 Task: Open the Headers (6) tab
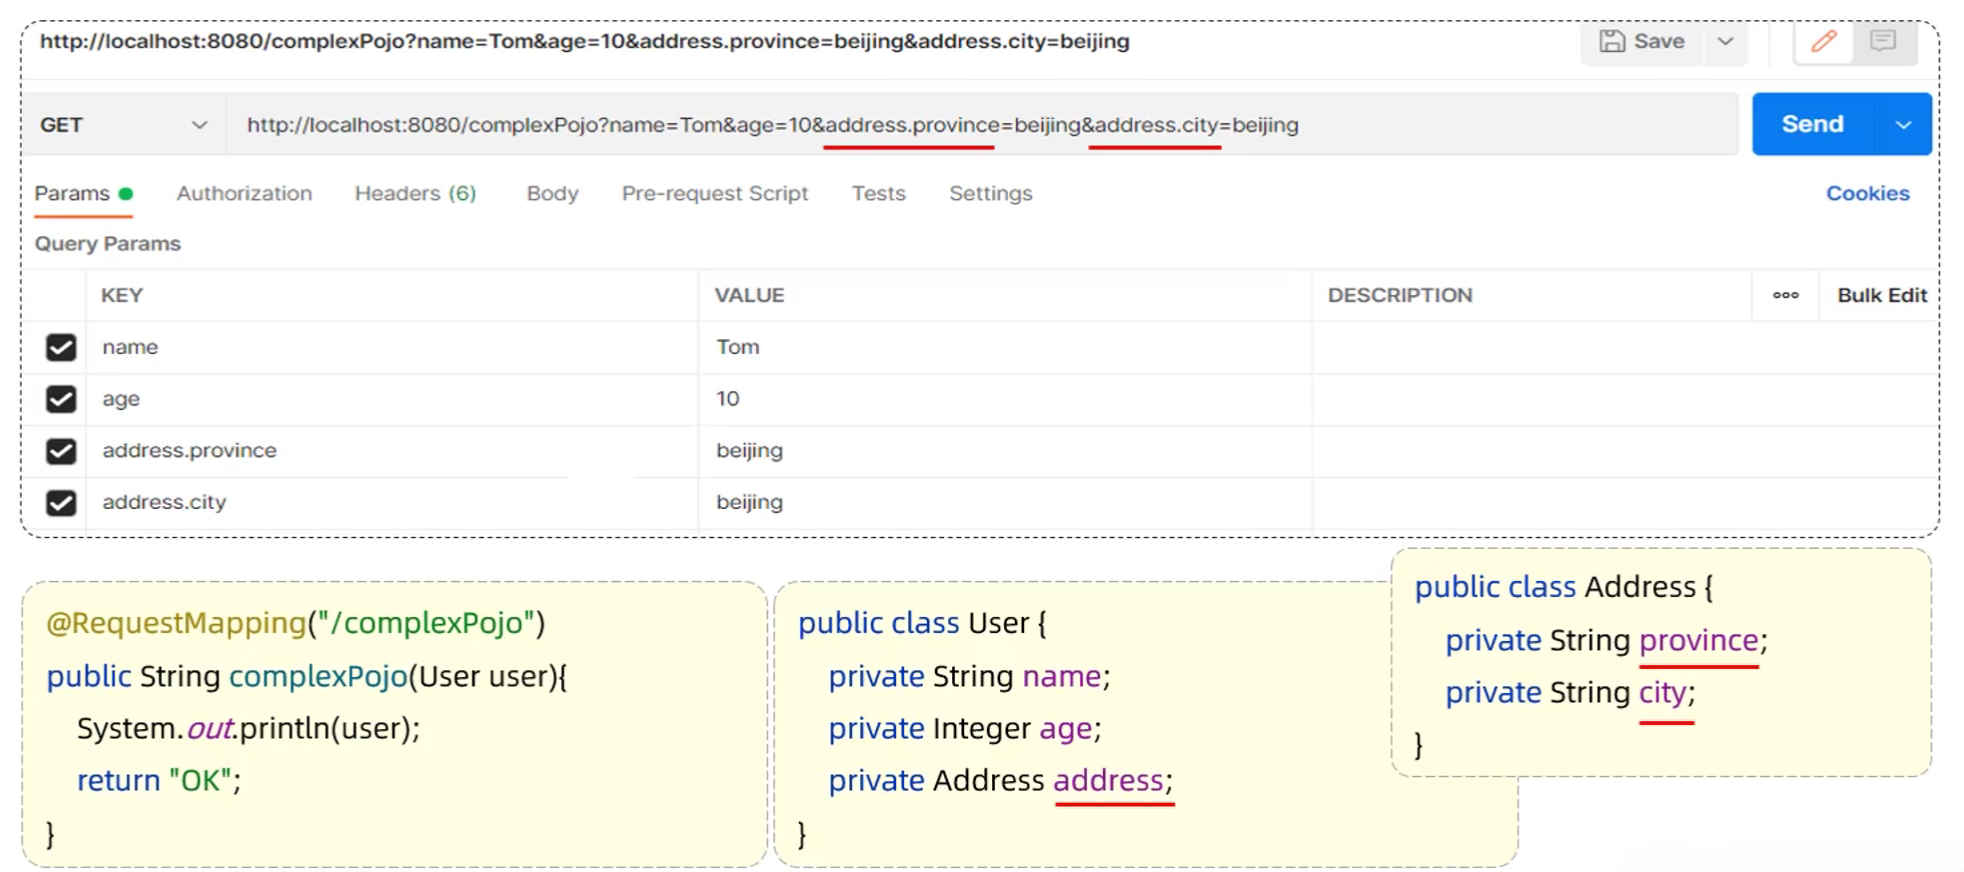click(x=415, y=193)
